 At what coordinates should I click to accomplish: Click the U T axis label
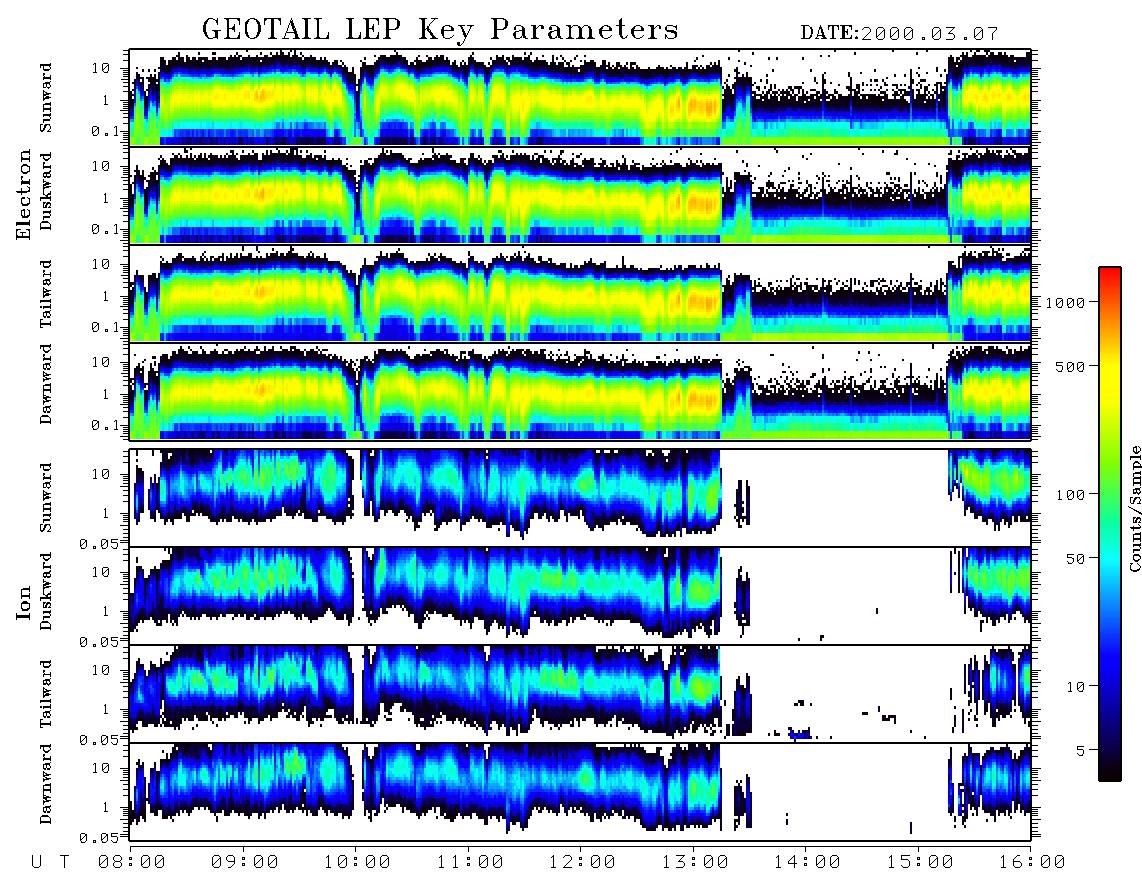click(51, 863)
